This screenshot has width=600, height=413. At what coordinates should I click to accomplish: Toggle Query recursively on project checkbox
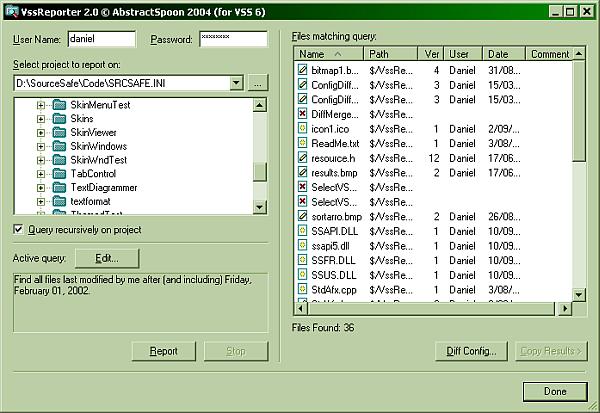(x=19, y=230)
